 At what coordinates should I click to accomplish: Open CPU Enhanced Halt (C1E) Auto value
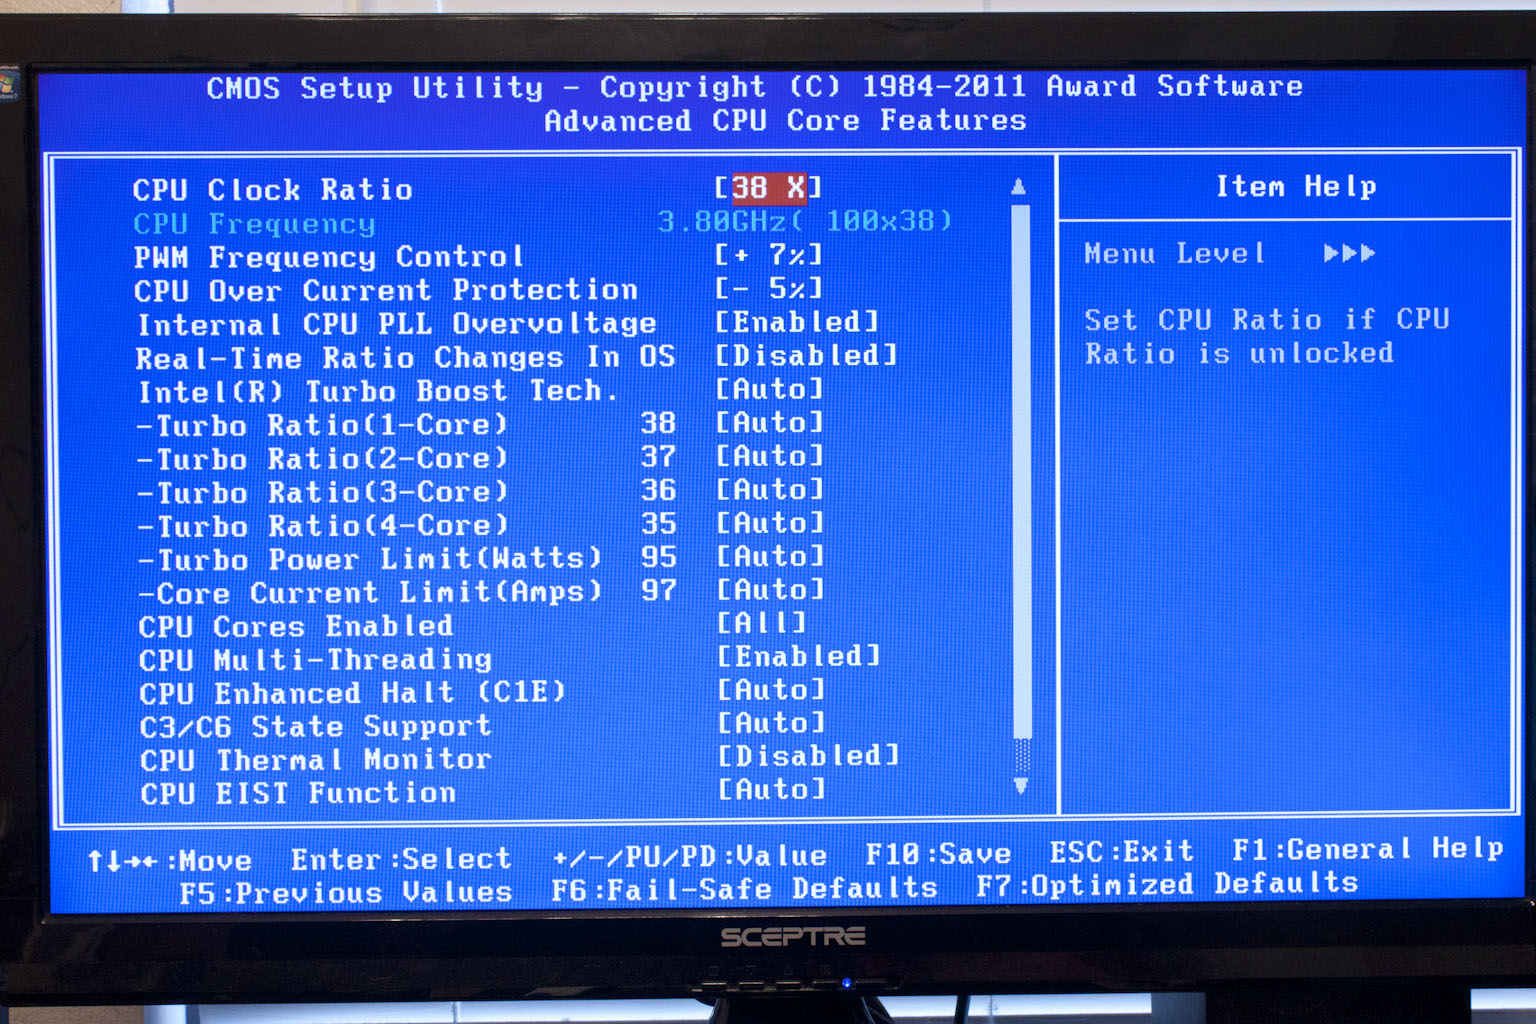770,690
